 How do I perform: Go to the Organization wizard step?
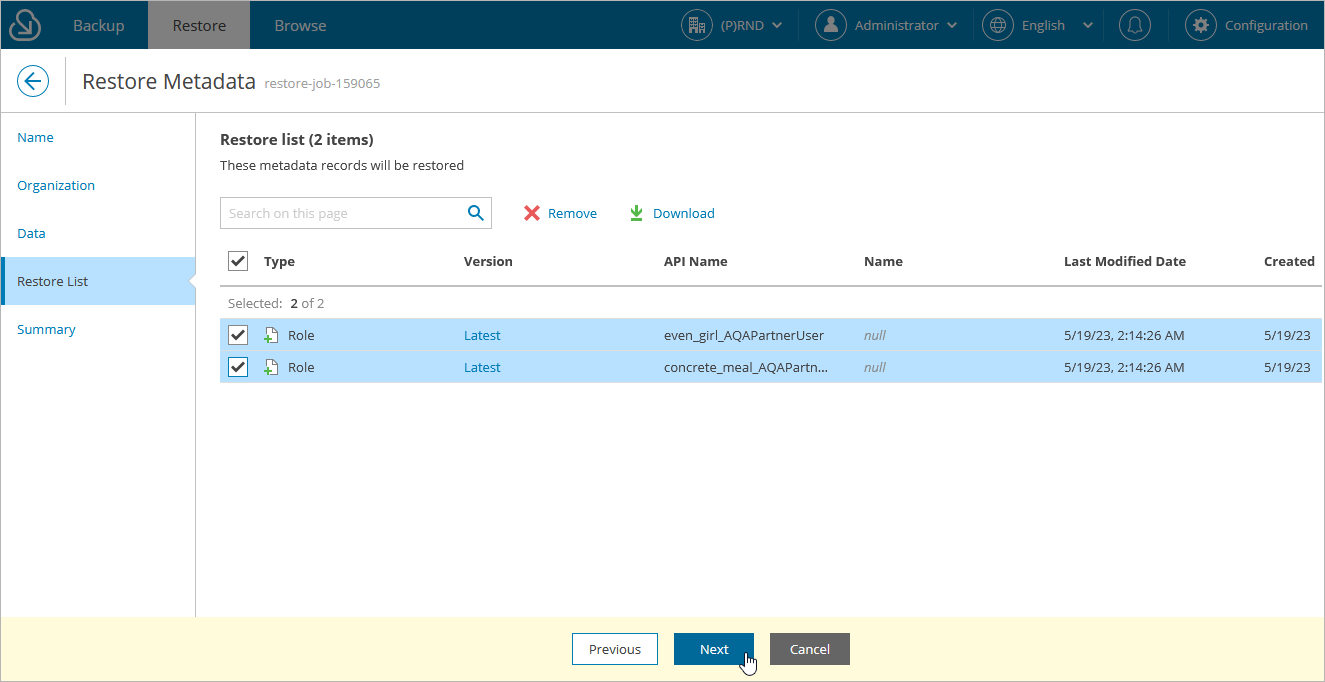(56, 185)
